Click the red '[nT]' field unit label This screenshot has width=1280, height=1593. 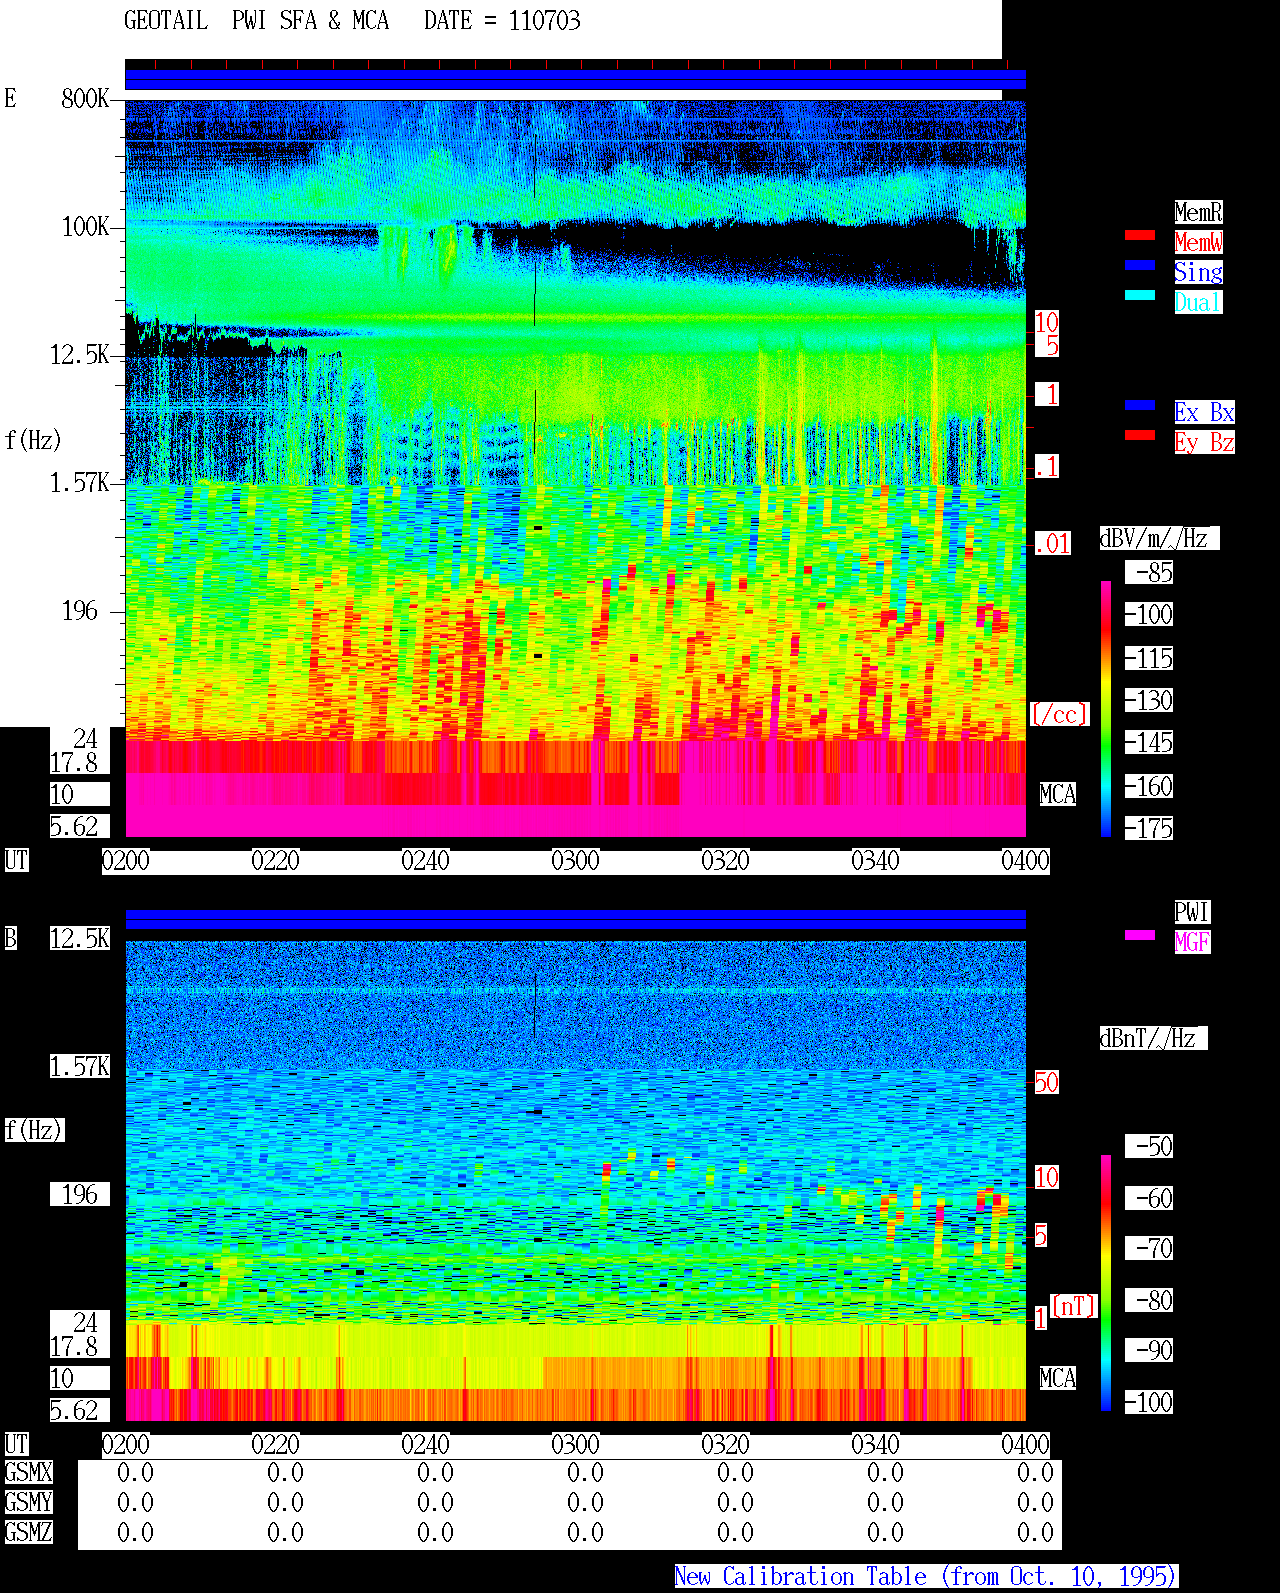(1074, 1305)
